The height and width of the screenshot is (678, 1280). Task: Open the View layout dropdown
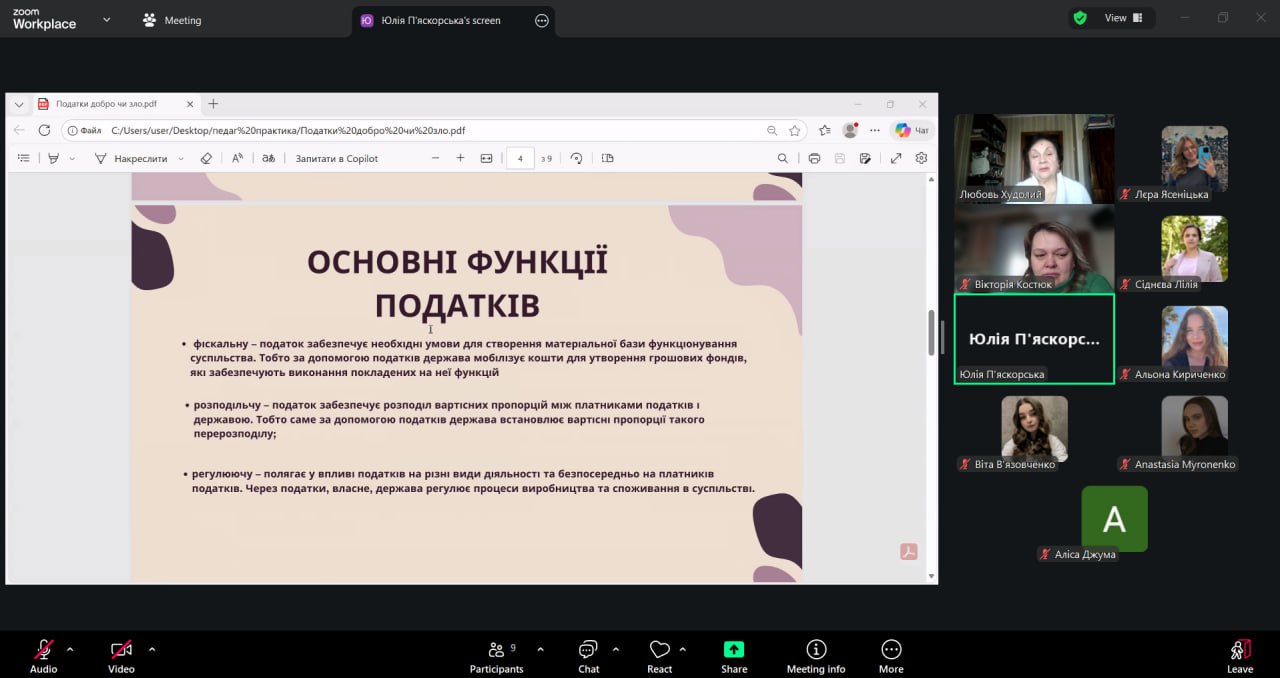point(1123,18)
